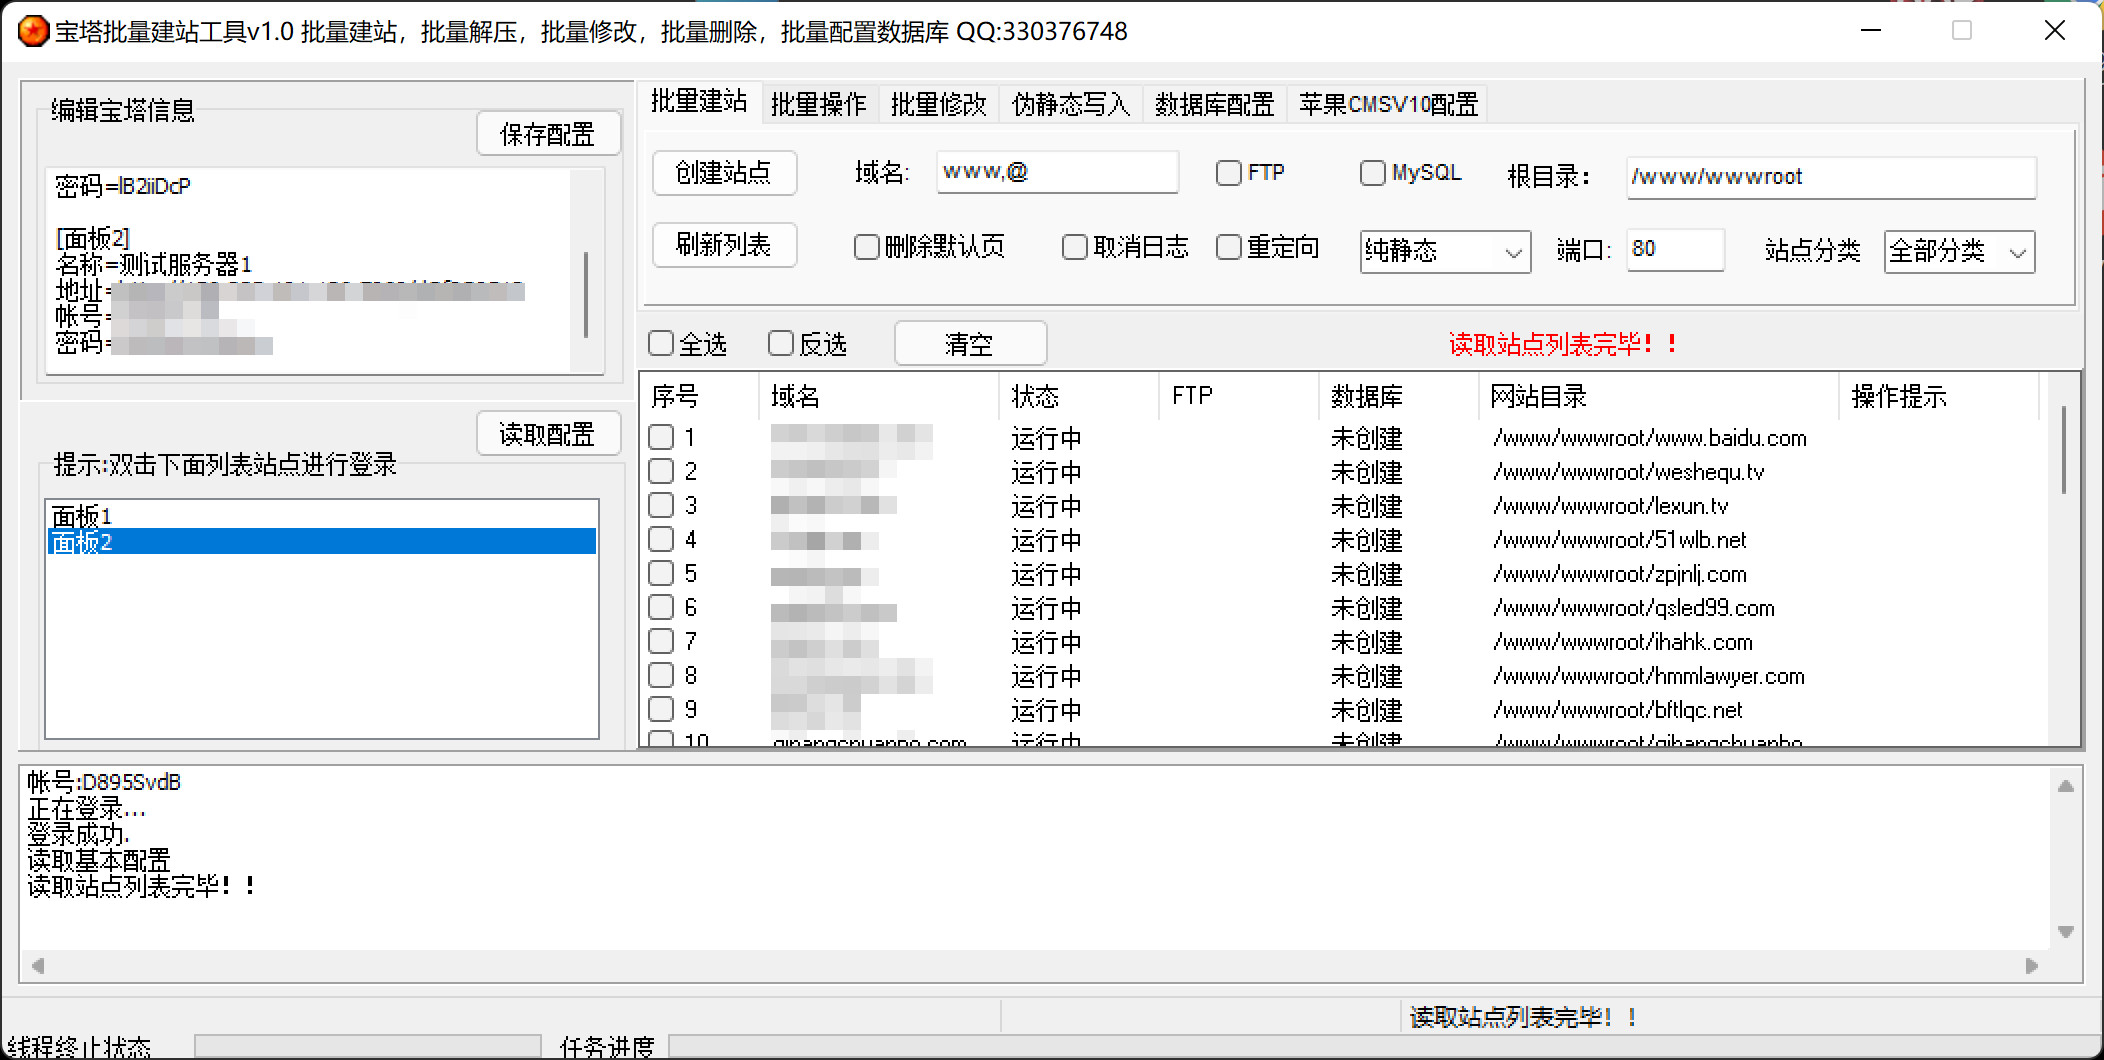2104x1060 pixels.
Task: Click the 序号 column header
Action: (x=699, y=396)
